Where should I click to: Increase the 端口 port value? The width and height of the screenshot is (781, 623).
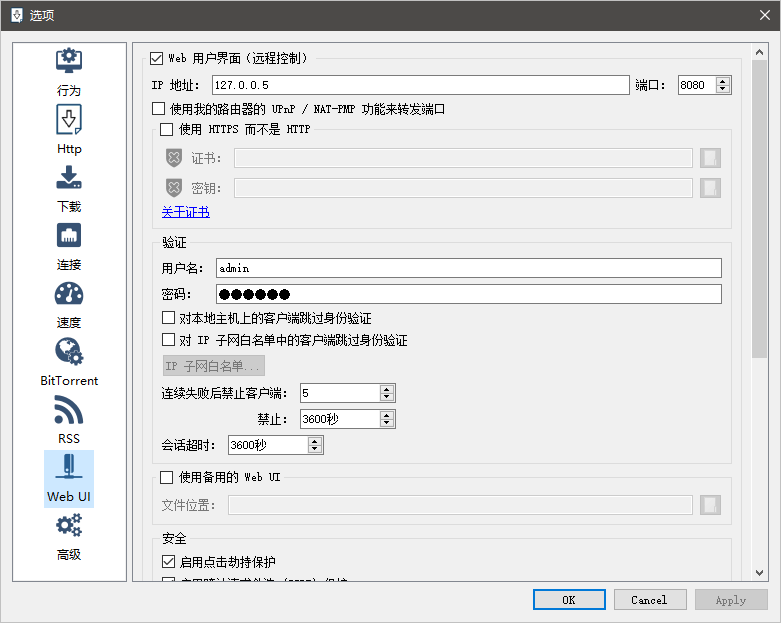(723, 81)
